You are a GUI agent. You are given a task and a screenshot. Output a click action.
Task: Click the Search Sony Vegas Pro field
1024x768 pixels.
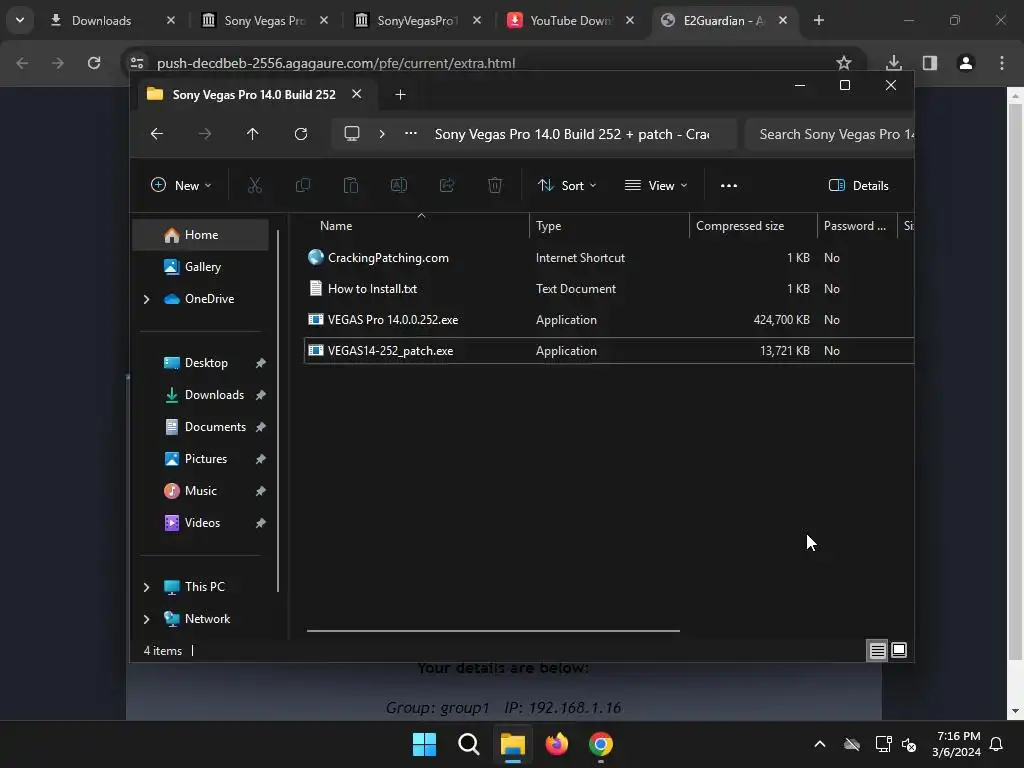pos(830,134)
